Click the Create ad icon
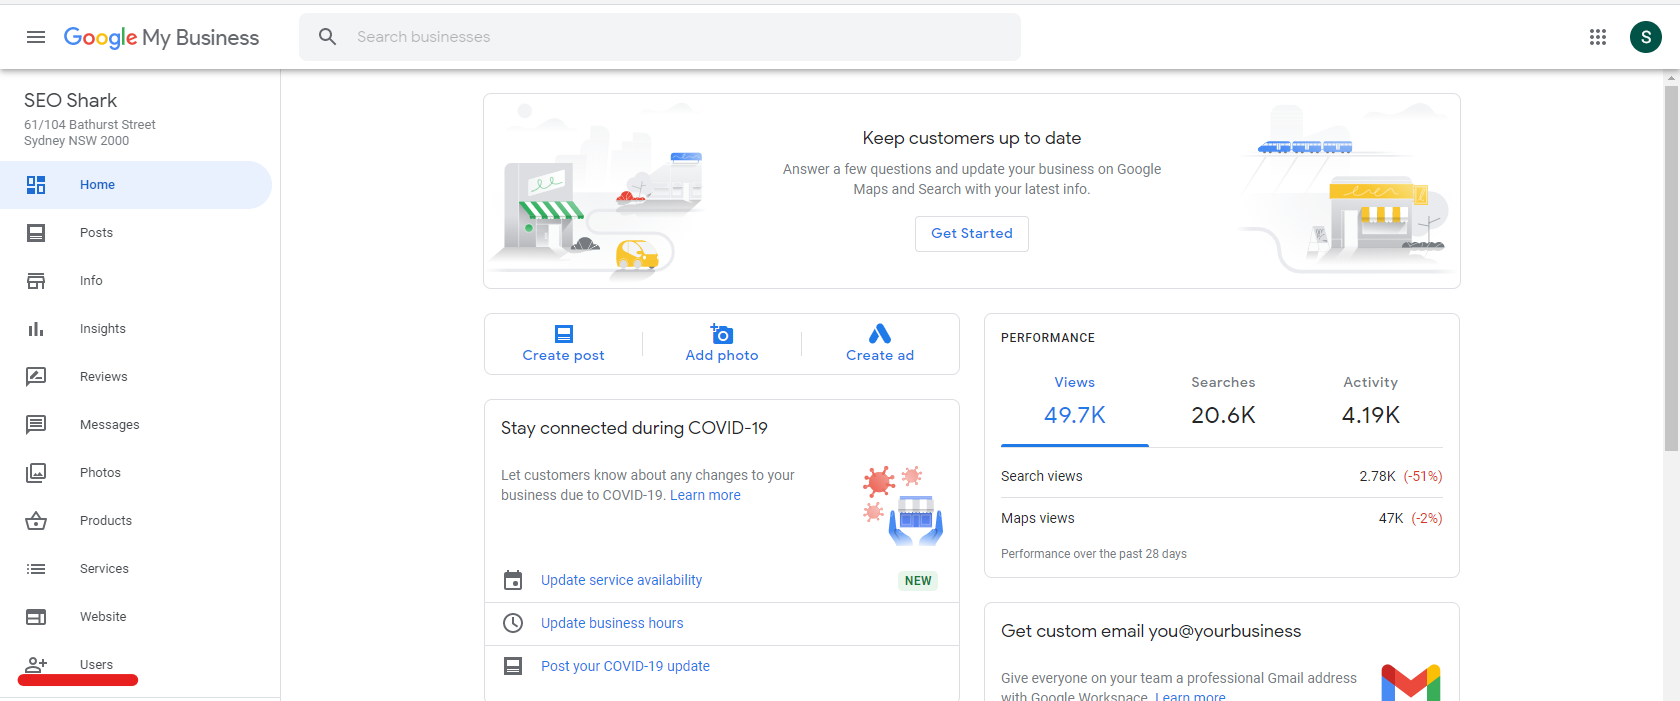Image resolution: width=1680 pixels, height=701 pixels. point(880,333)
